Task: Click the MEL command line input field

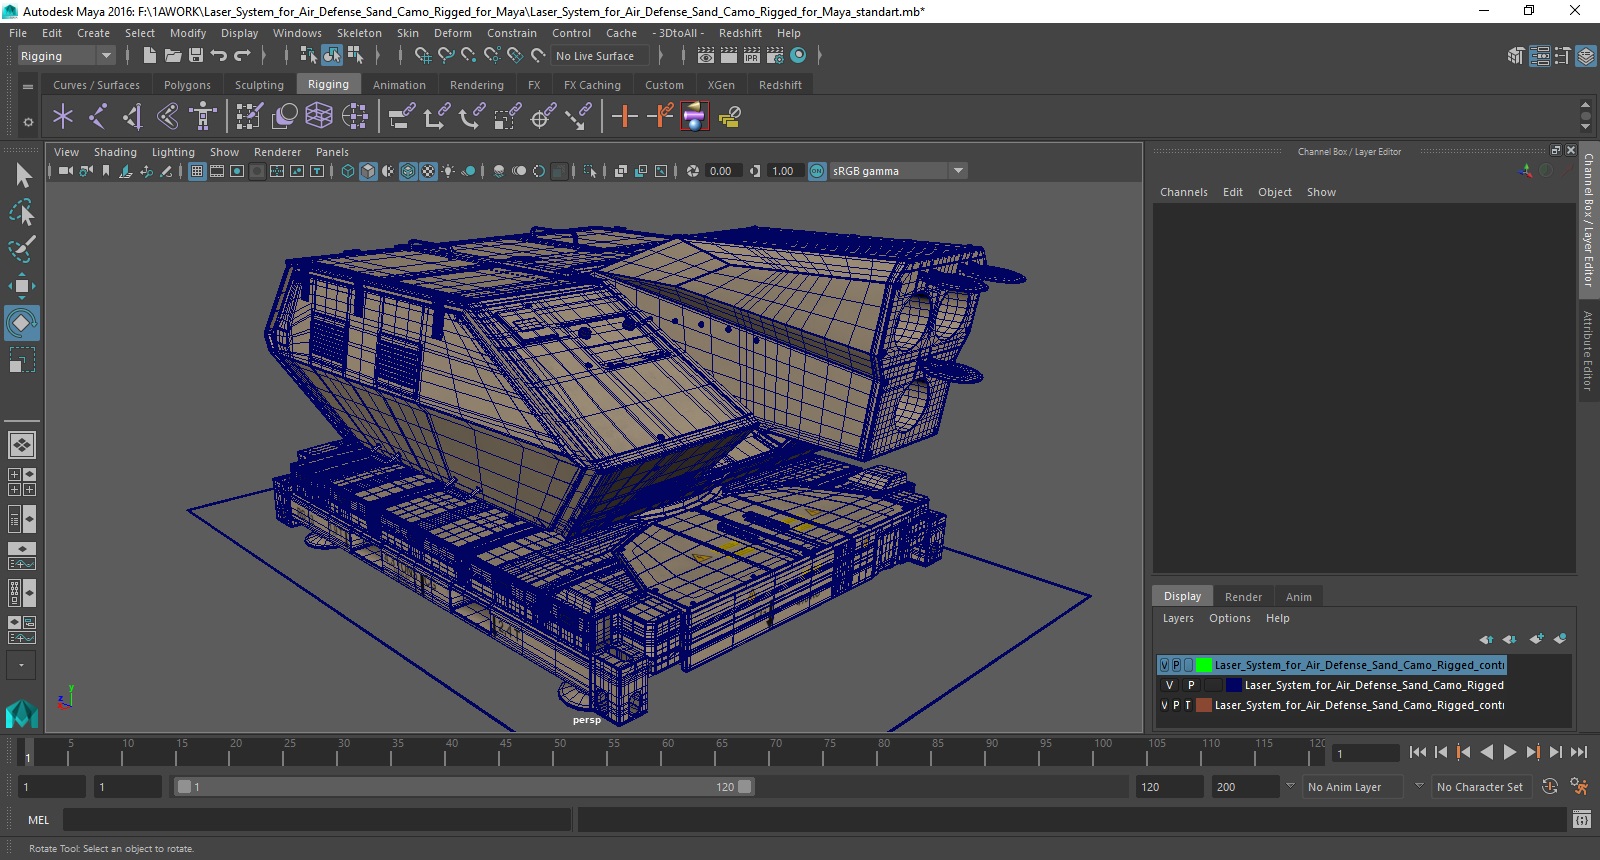Action: [317, 820]
